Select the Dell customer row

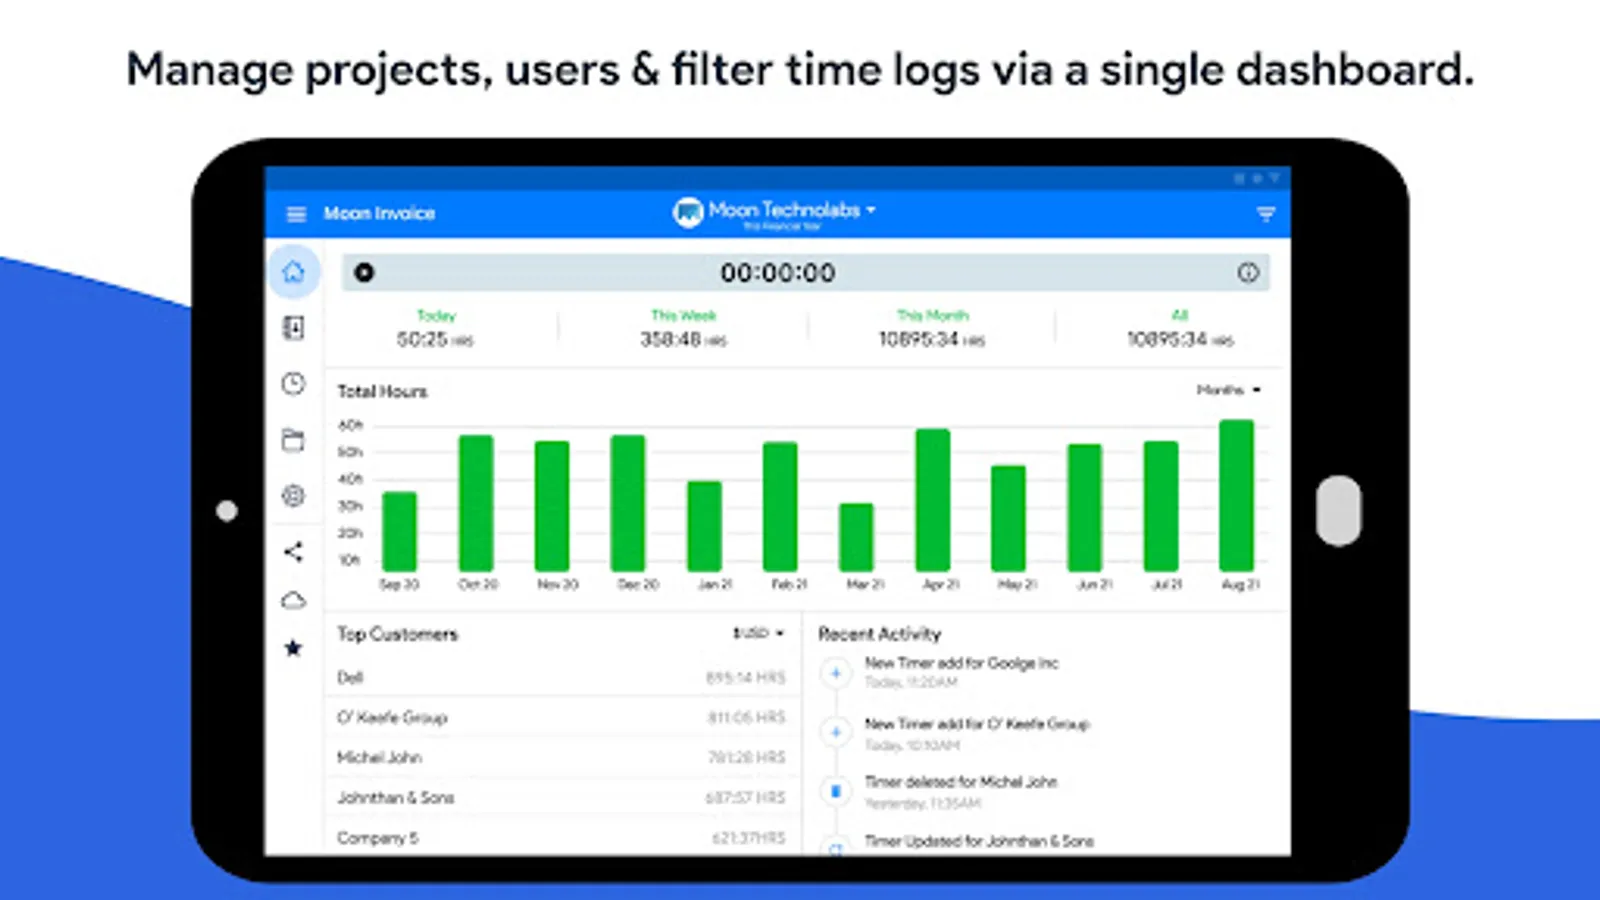(561, 677)
